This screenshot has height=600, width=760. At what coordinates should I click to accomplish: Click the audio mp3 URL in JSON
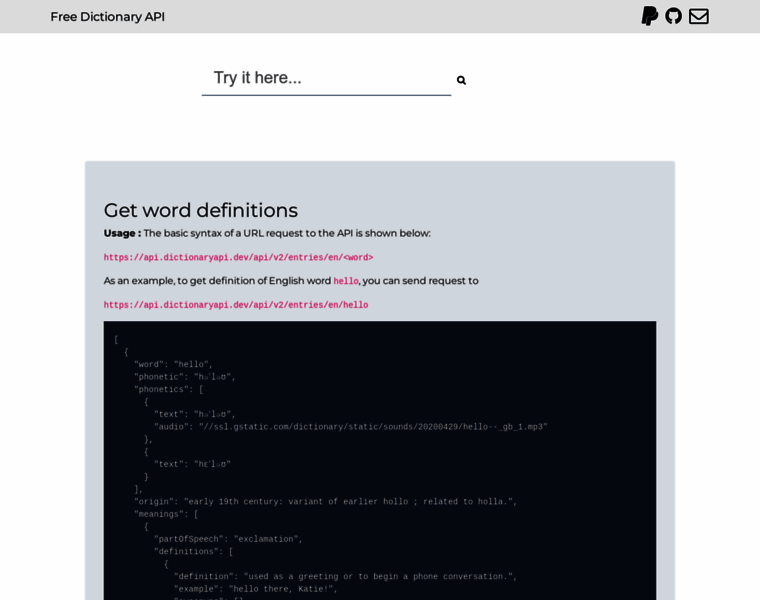point(375,427)
